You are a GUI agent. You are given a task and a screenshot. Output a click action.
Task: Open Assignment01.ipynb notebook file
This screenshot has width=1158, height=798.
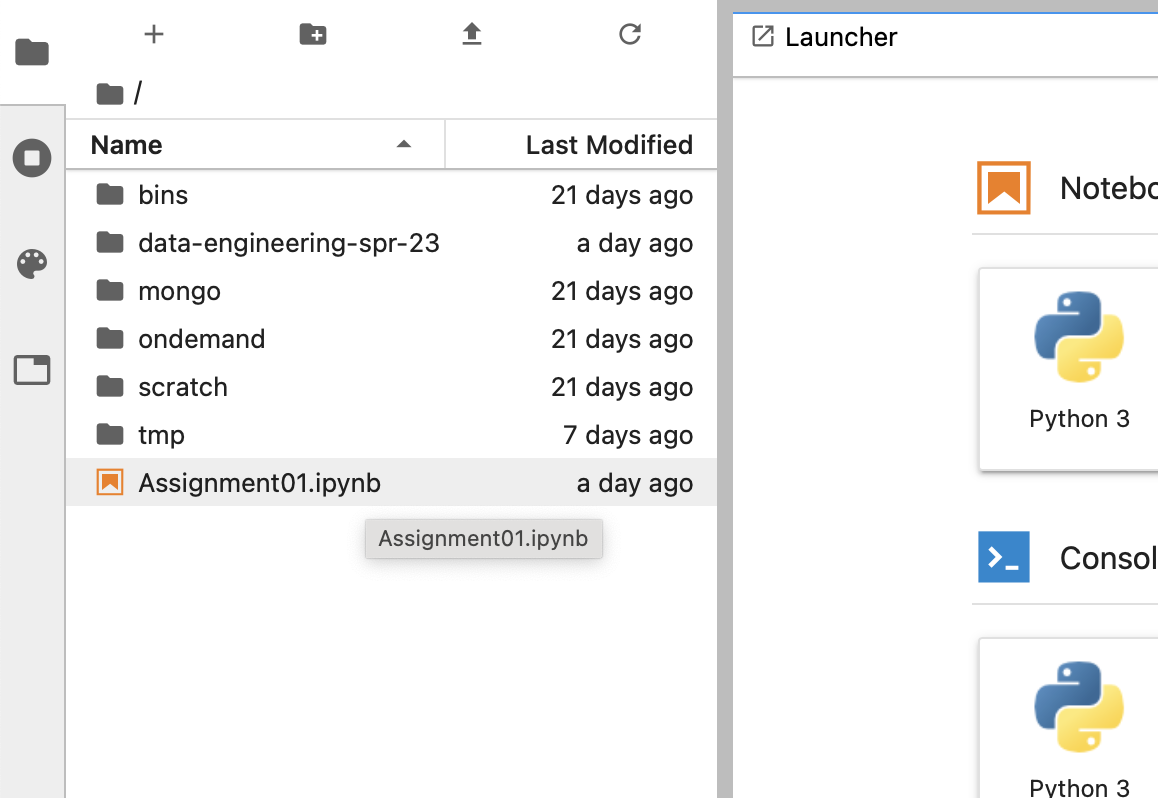pos(259,483)
